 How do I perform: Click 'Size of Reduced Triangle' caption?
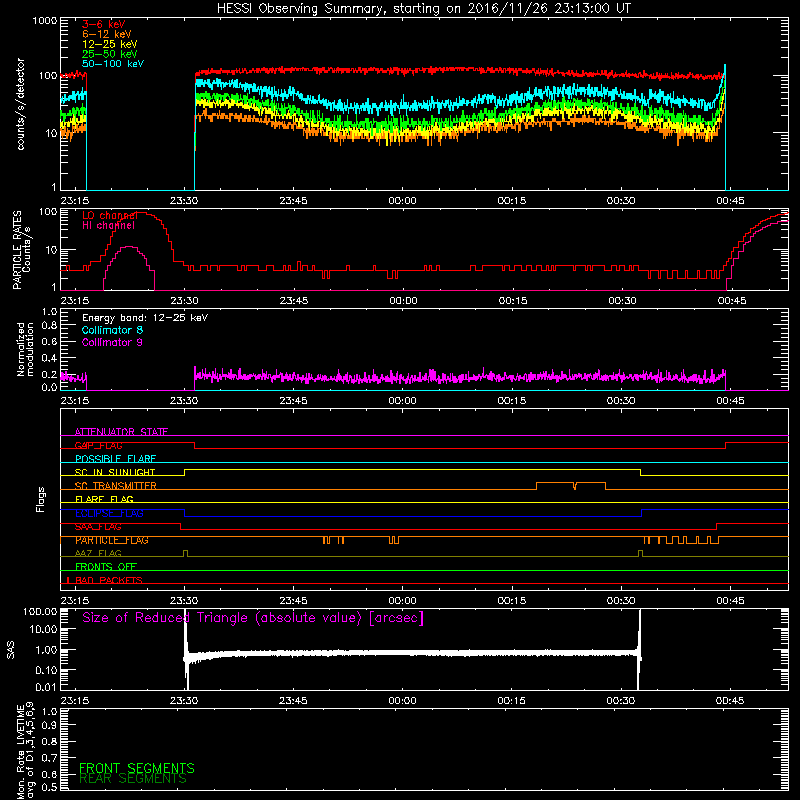pyautogui.click(x=253, y=618)
